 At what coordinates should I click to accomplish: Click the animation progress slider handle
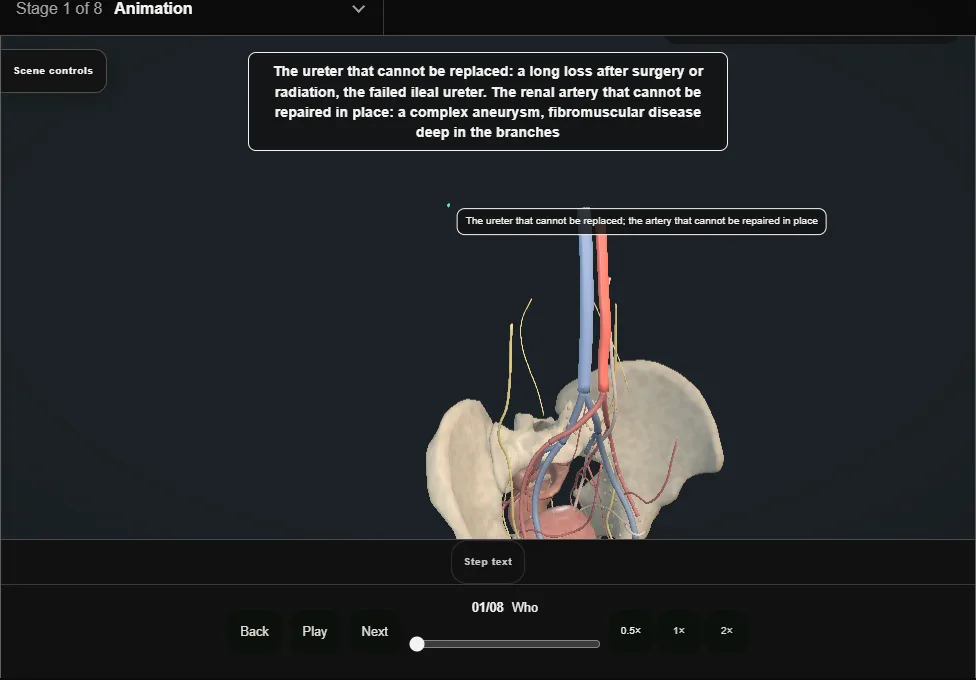pos(417,644)
